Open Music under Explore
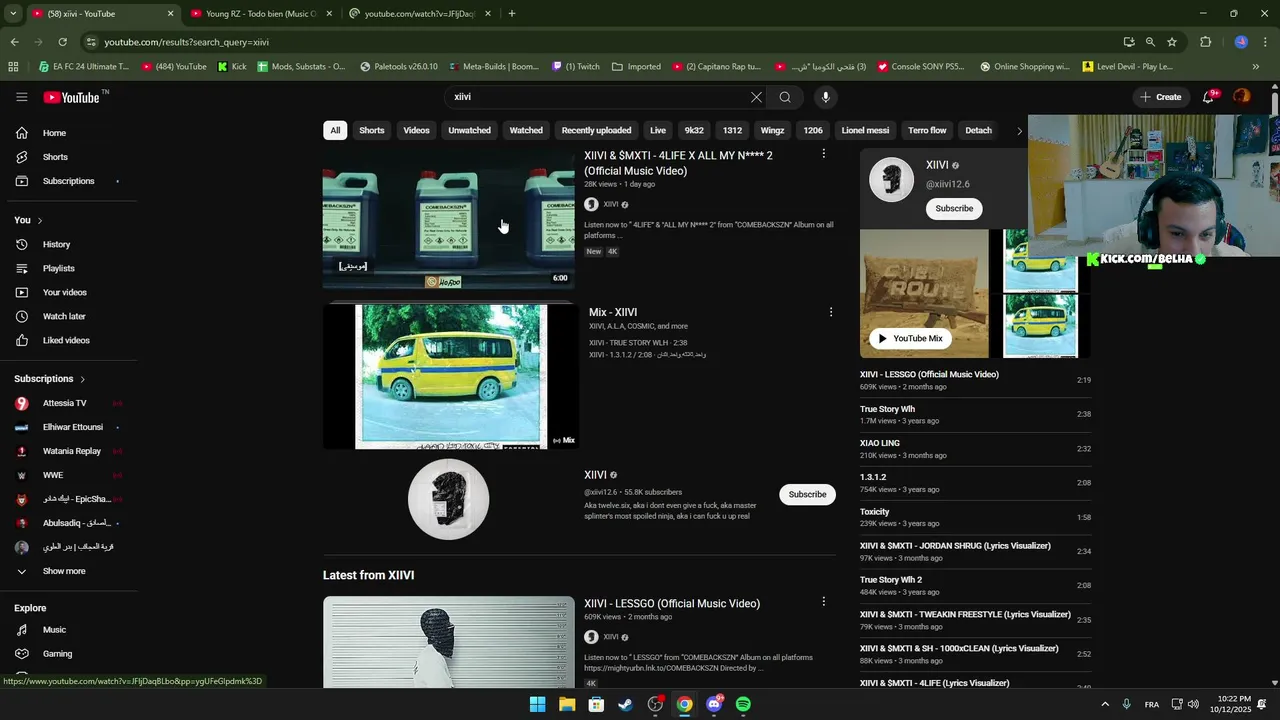 (x=54, y=630)
